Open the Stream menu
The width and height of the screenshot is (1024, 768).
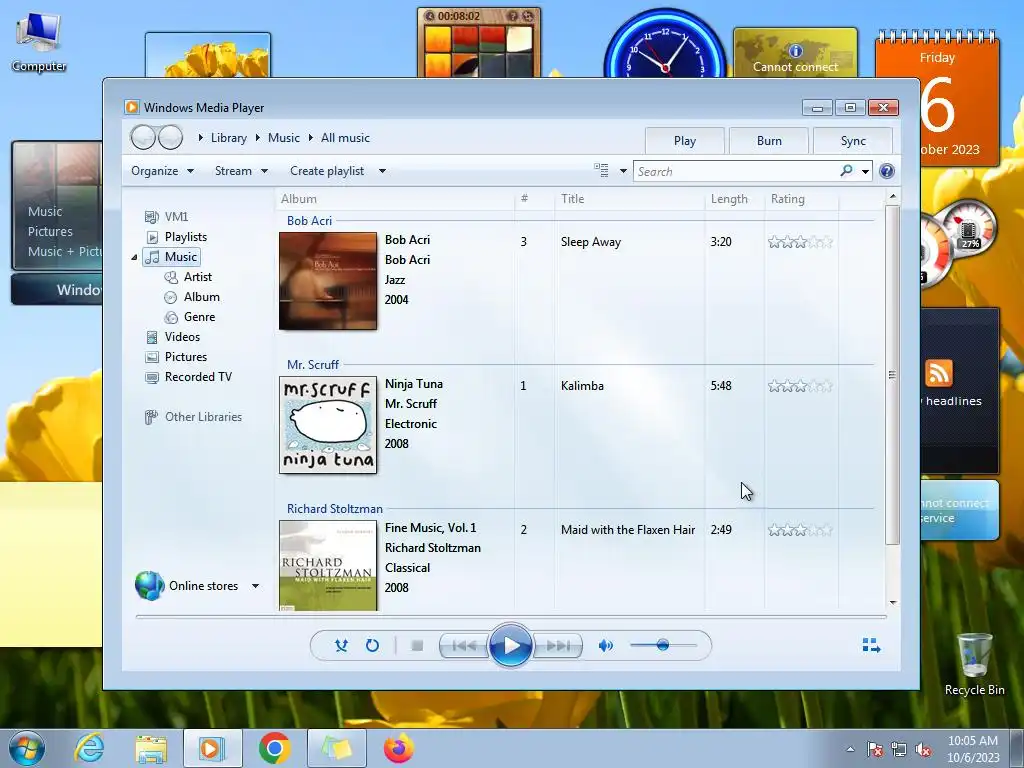(x=241, y=171)
